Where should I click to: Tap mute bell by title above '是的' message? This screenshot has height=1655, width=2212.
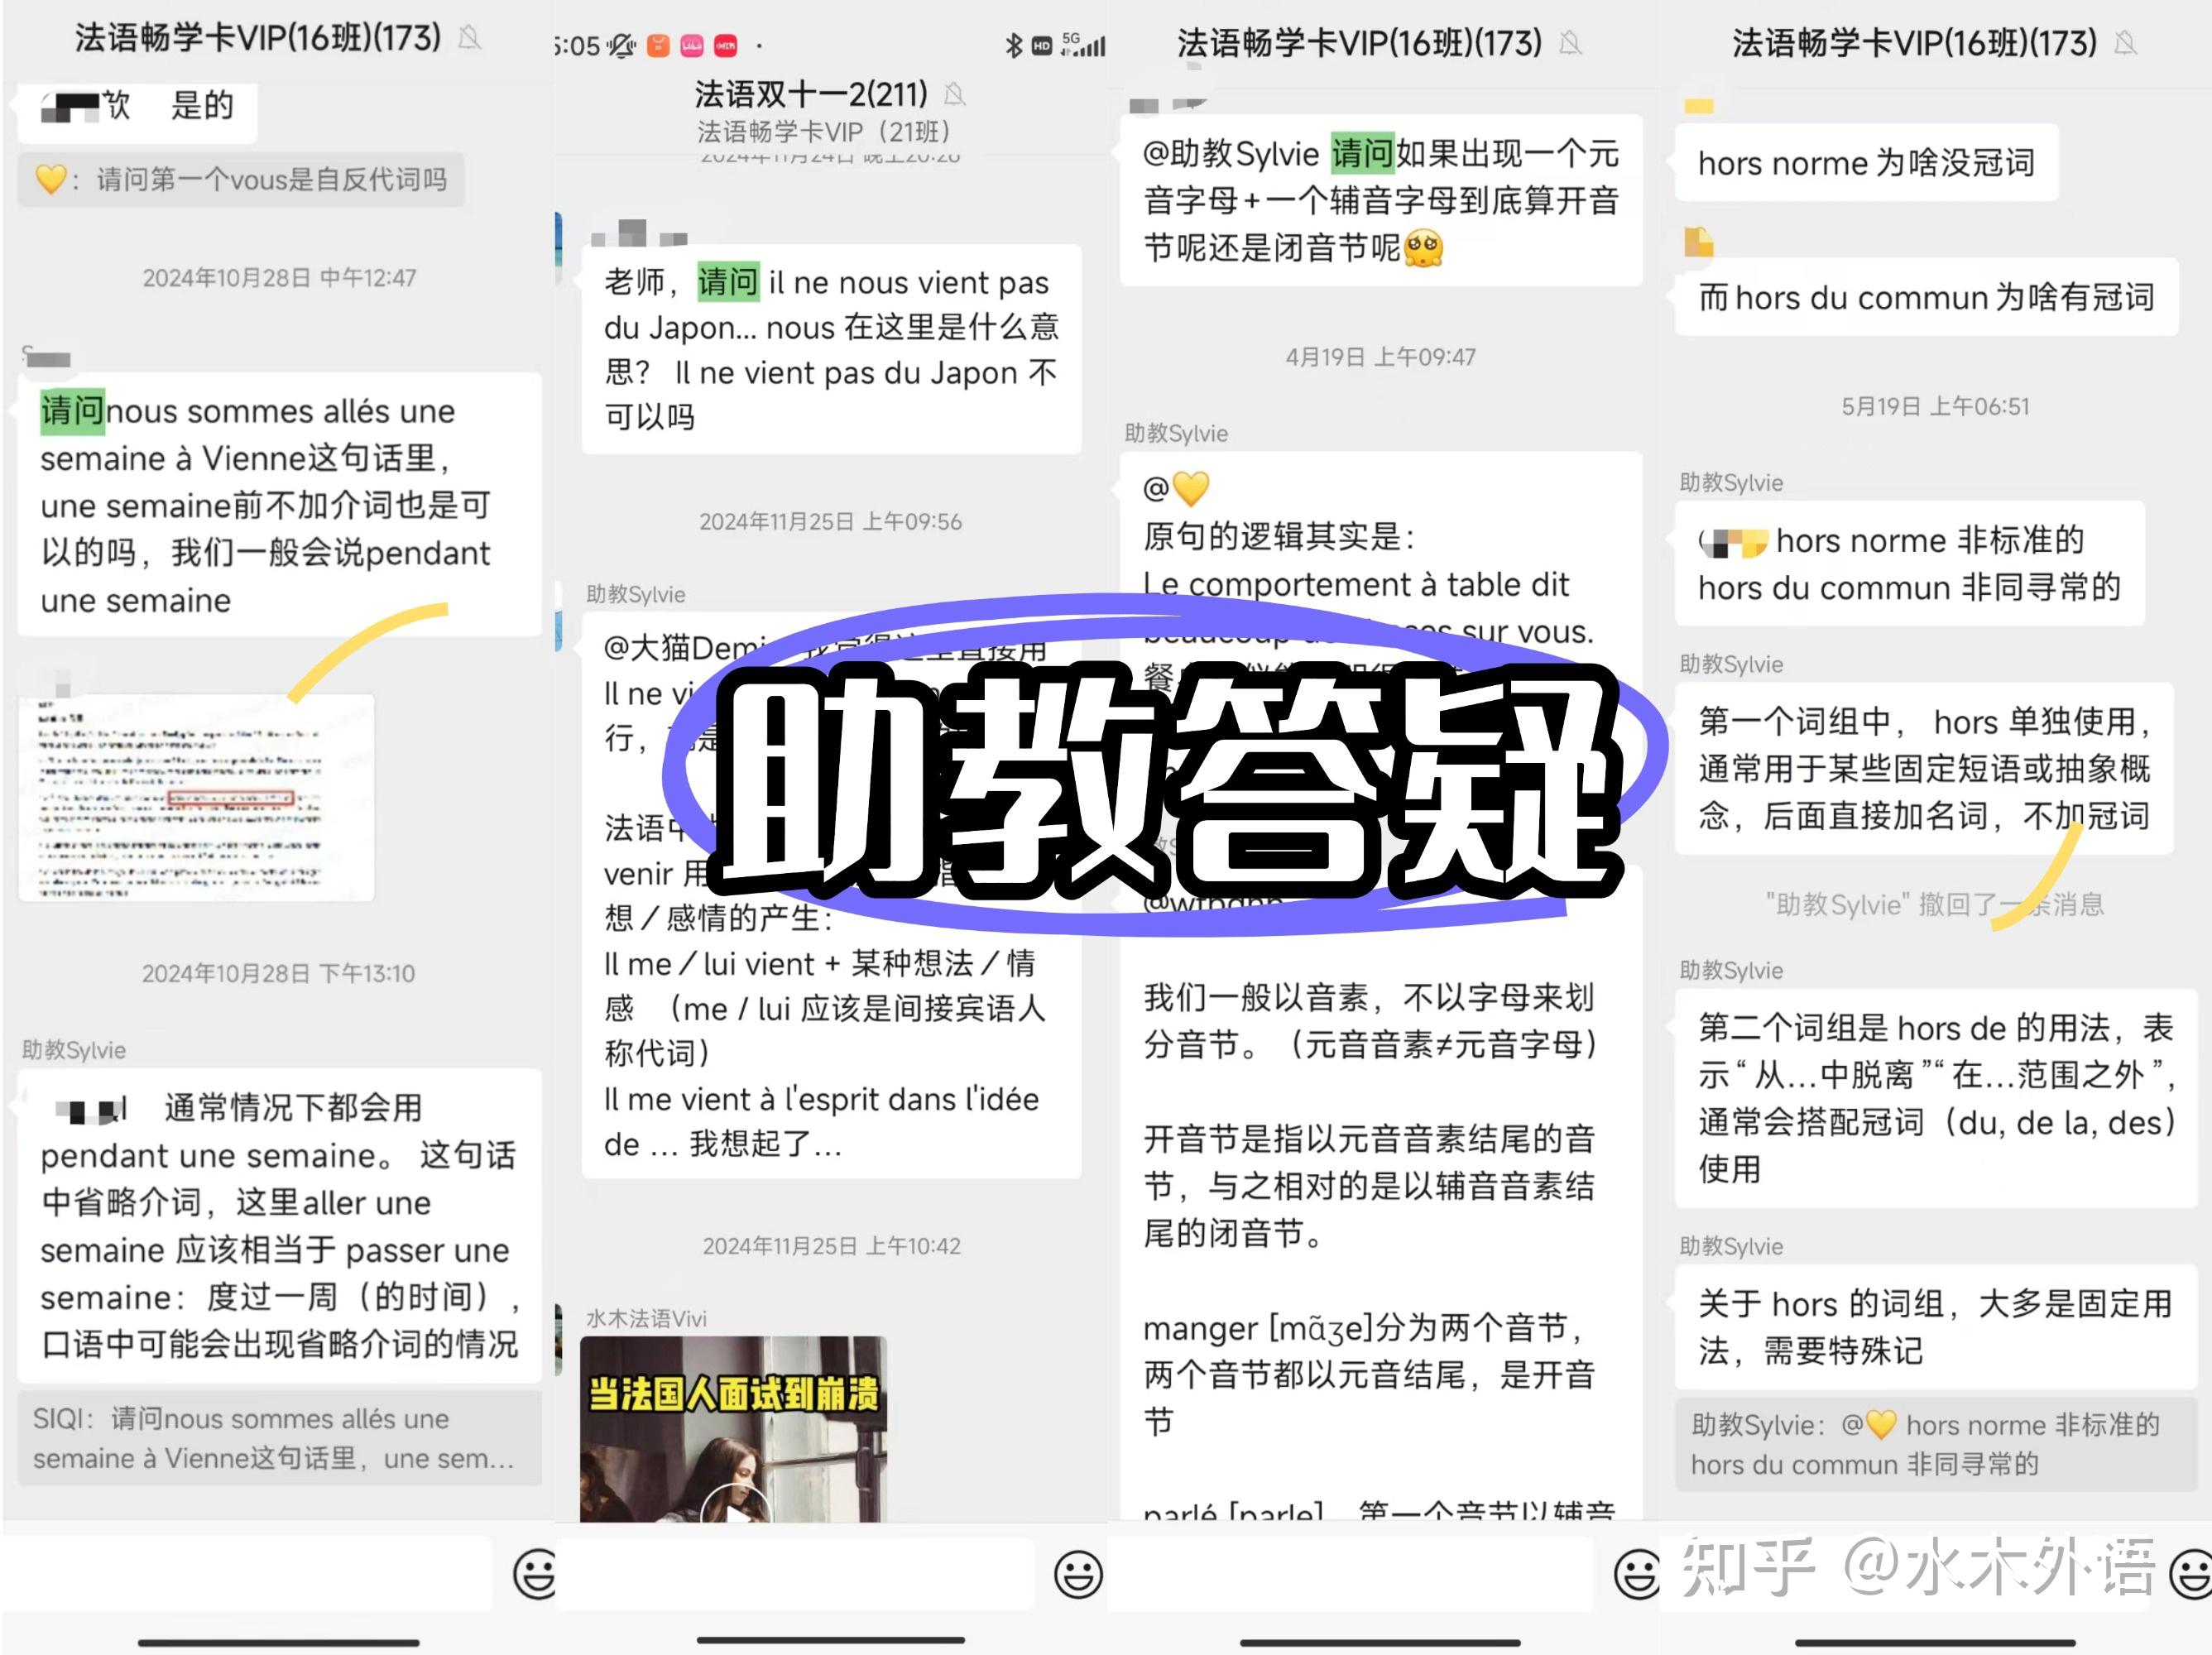(469, 38)
